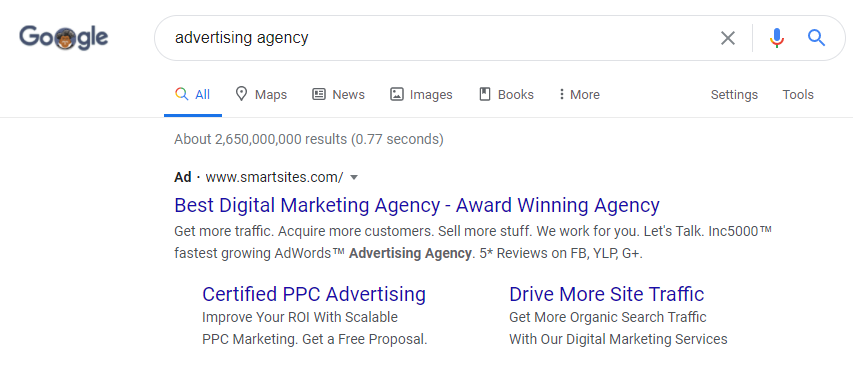Open the More search categories menu
This screenshot has width=853, height=366.
click(x=579, y=95)
